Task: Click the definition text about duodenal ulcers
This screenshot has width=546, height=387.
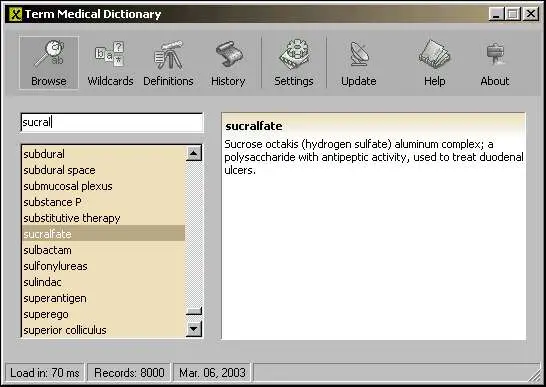Action: click(x=374, y=157)
